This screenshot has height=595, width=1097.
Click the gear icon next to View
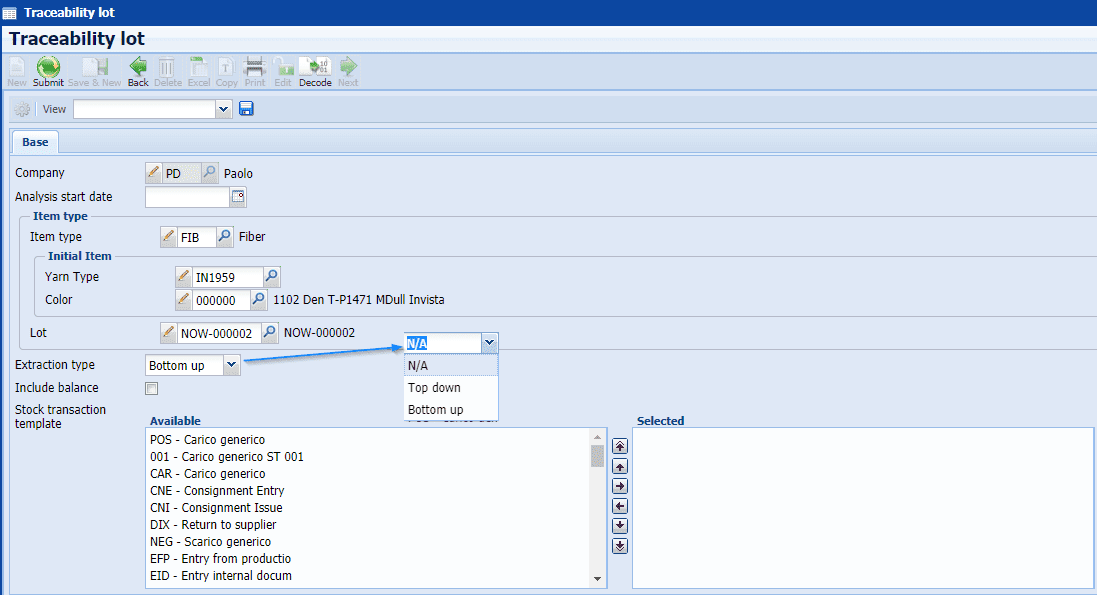coord(21,108)
